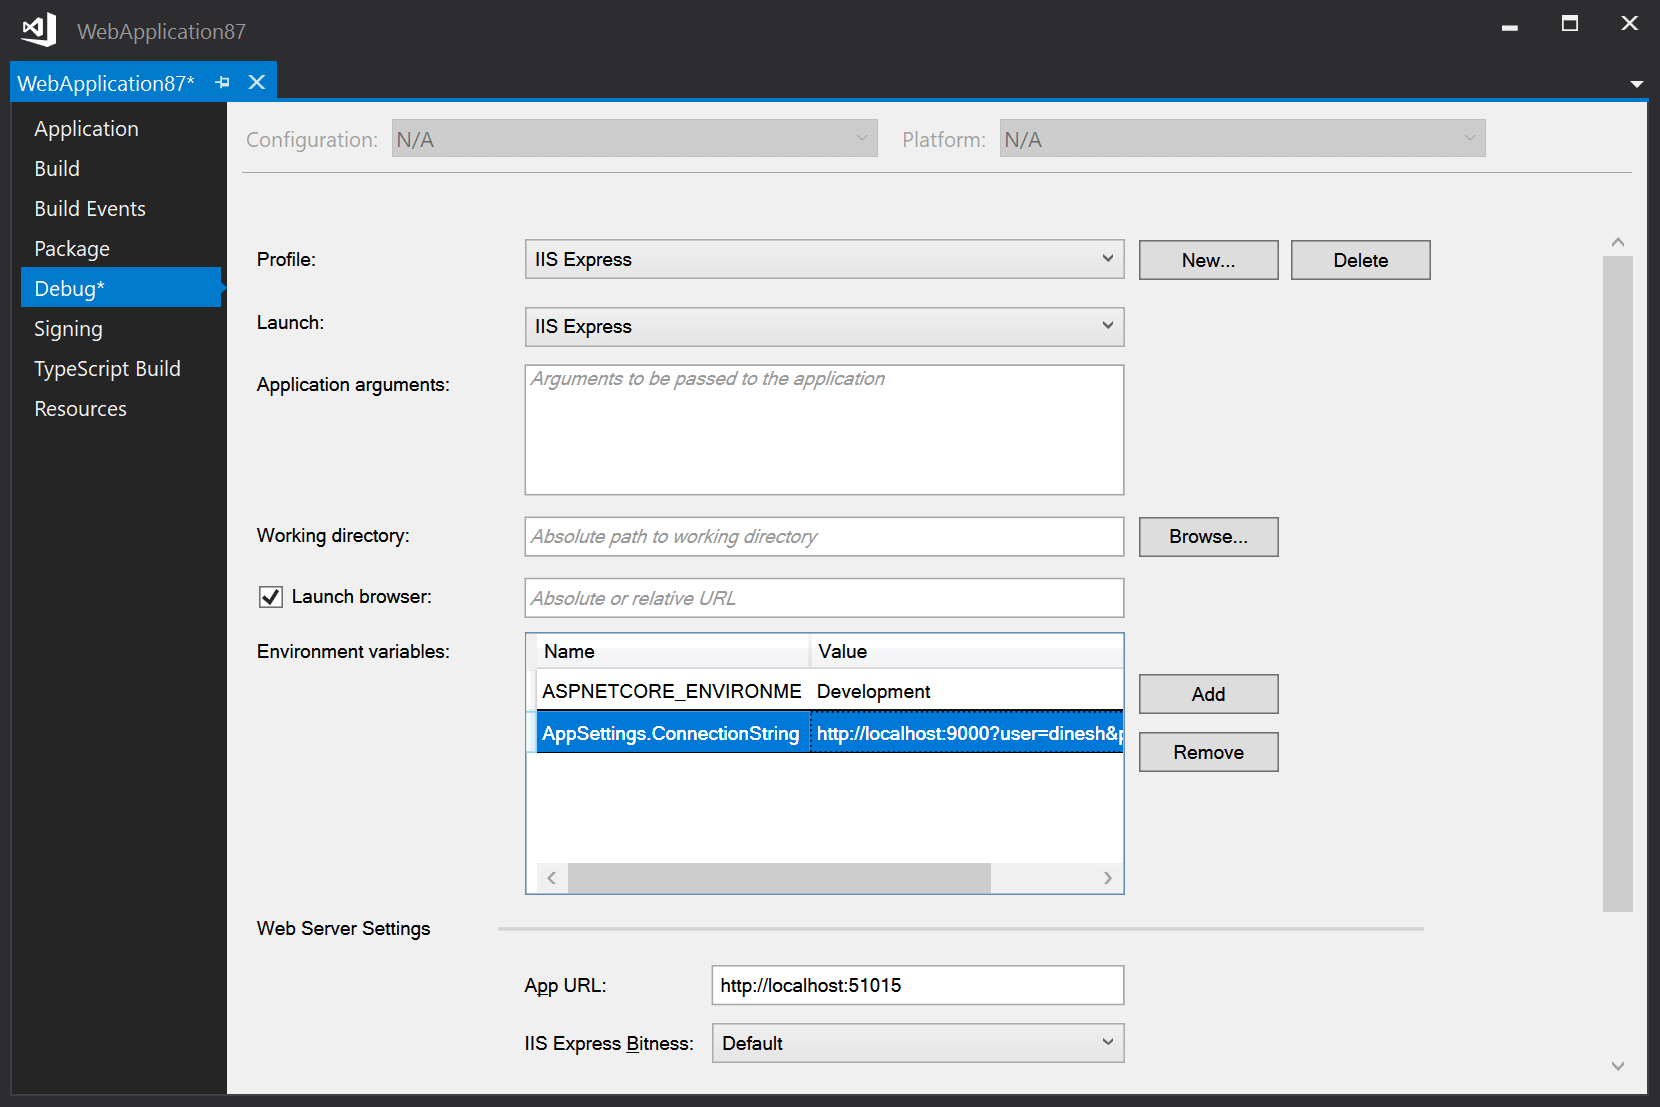Viewport: 1660px width, 1107px height.
Task: Toggle the Launch browser checkbox
Action: click(x=271, y=597)
